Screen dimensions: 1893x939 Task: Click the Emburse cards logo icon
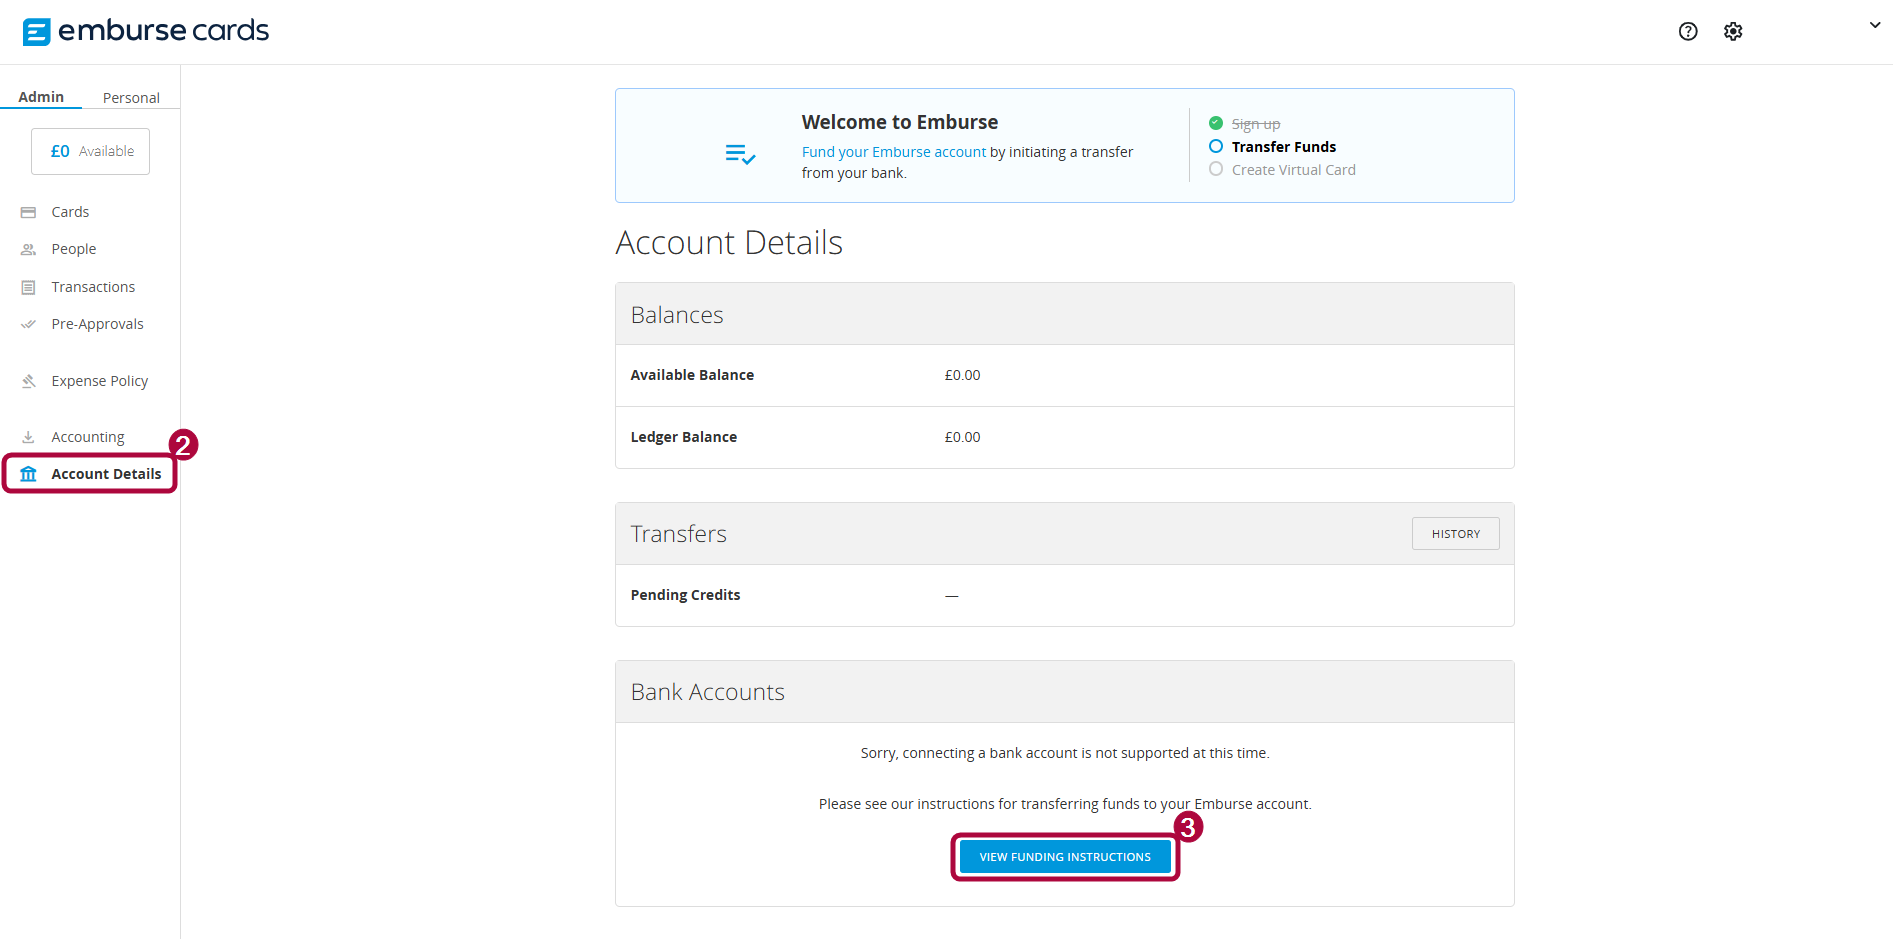point(36,32)
